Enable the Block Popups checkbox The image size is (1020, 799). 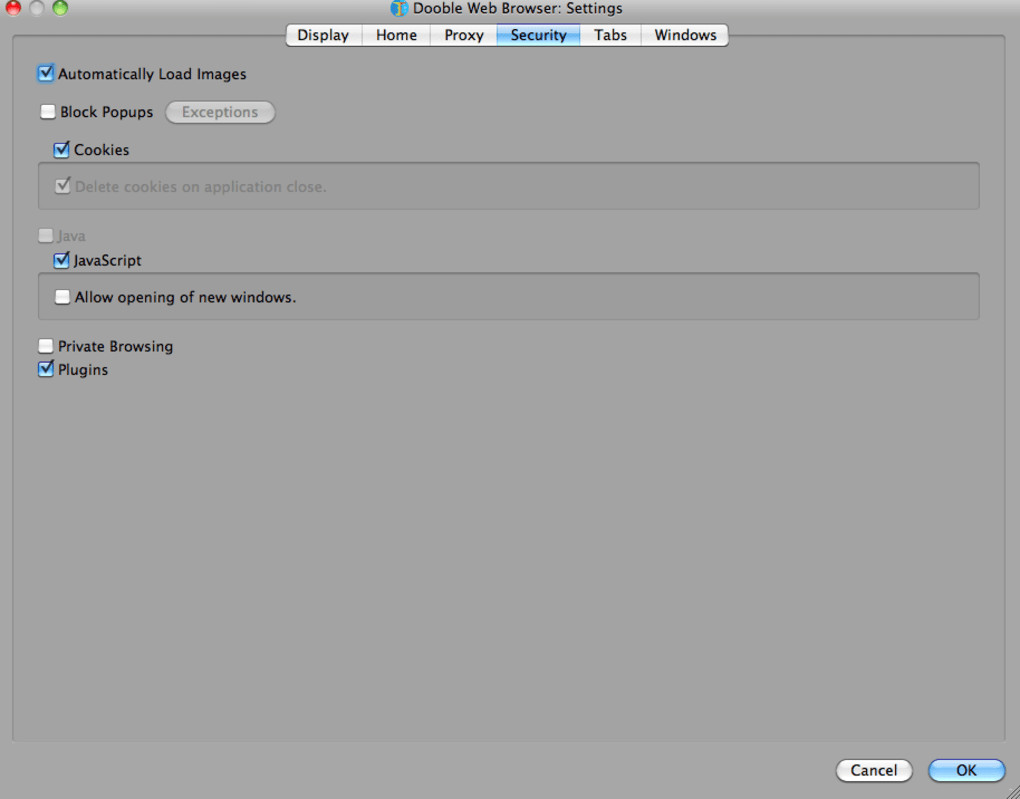[x=47, y=112]
